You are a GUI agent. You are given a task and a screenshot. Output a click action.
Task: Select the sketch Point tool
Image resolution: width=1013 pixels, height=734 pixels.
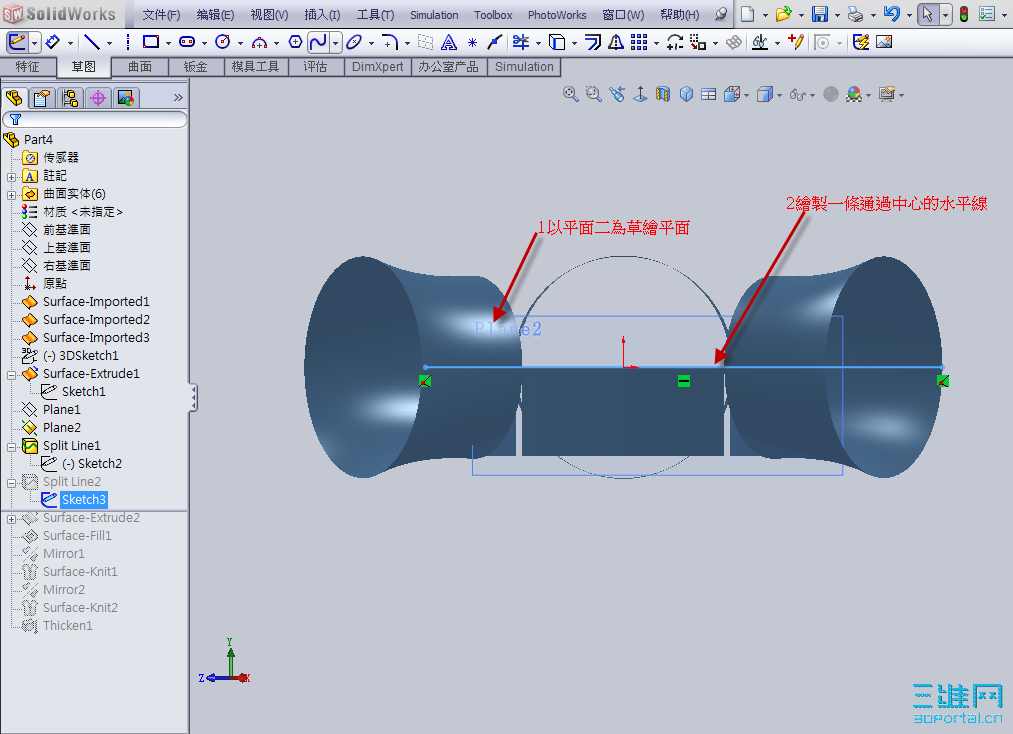click(472, 43)
